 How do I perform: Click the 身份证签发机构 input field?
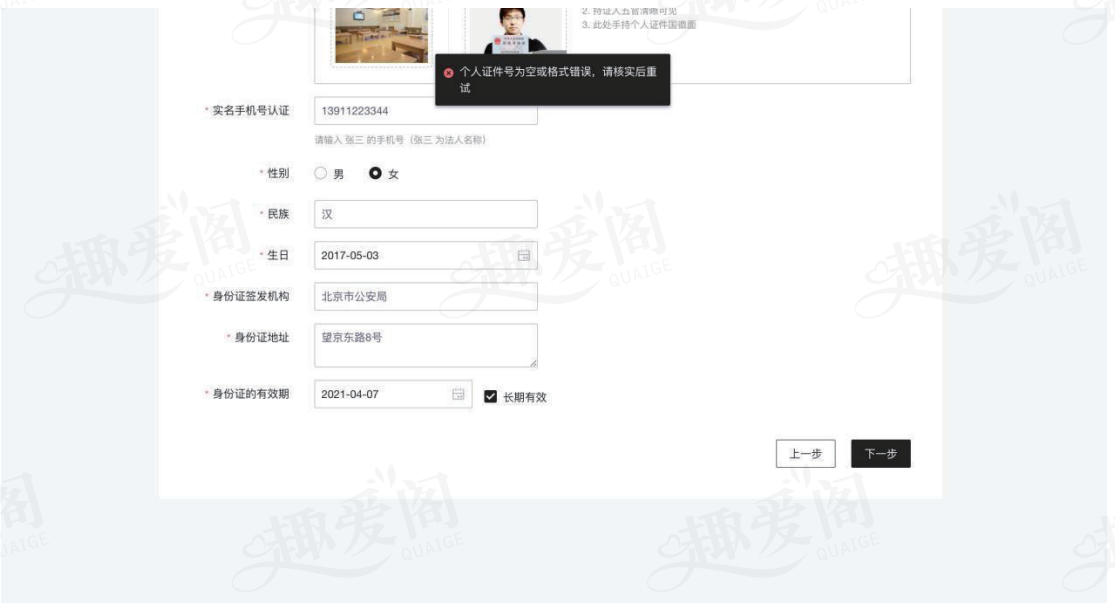[x=425, y=296]
